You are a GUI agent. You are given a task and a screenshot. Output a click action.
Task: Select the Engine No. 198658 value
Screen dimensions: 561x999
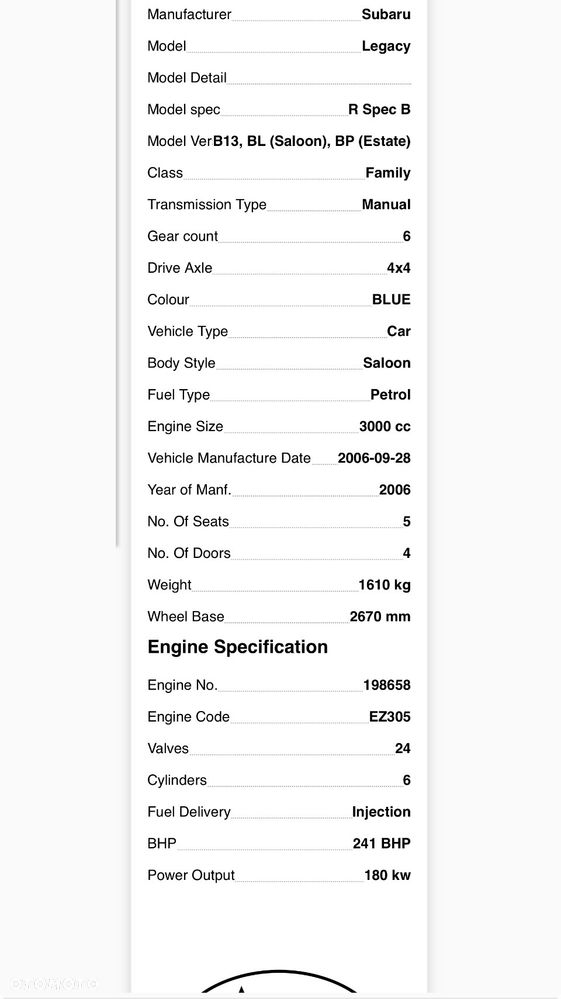(387, 686)
